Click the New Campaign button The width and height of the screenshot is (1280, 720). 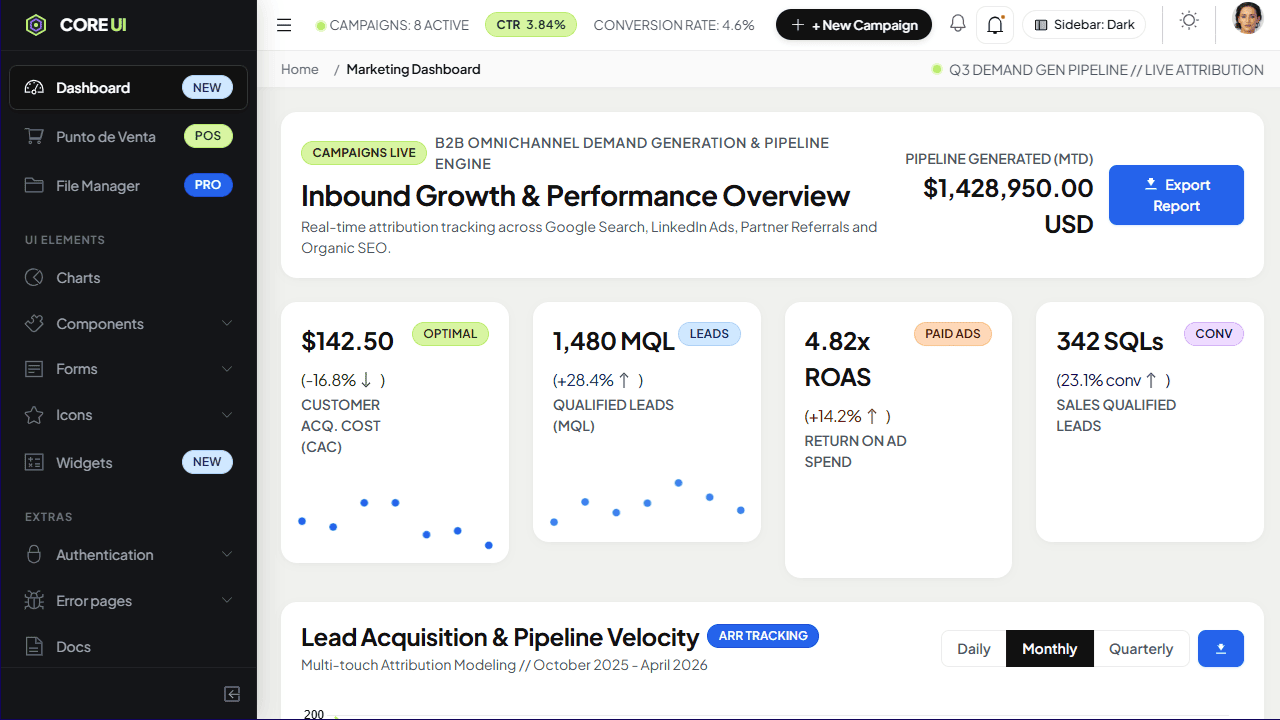point(854,25)
